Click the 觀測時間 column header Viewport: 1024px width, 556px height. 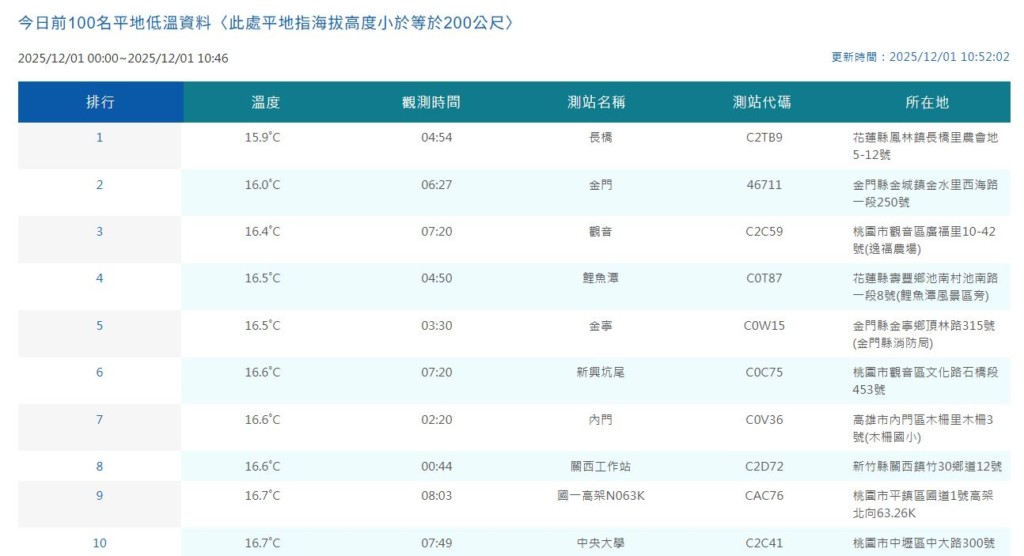[x=431, y=102]
